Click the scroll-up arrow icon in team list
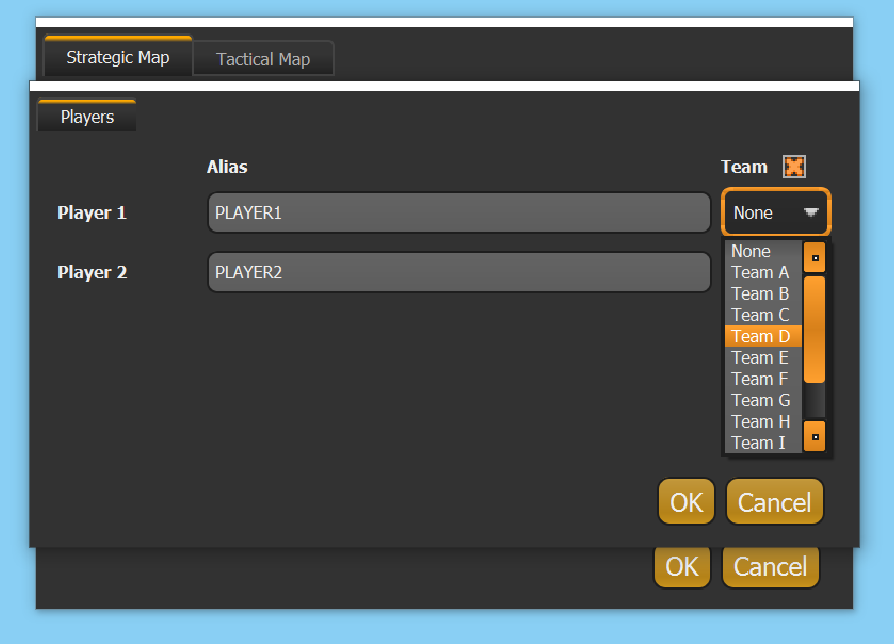 pos(814,257)
